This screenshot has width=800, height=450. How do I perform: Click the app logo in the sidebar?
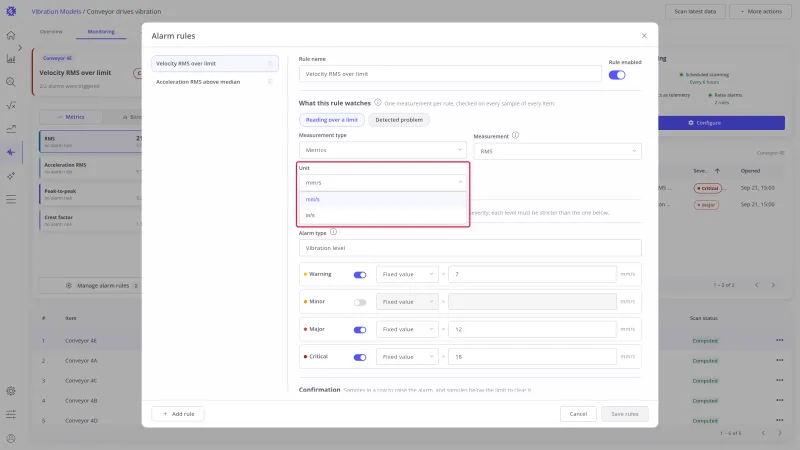[x=11, y=11]
